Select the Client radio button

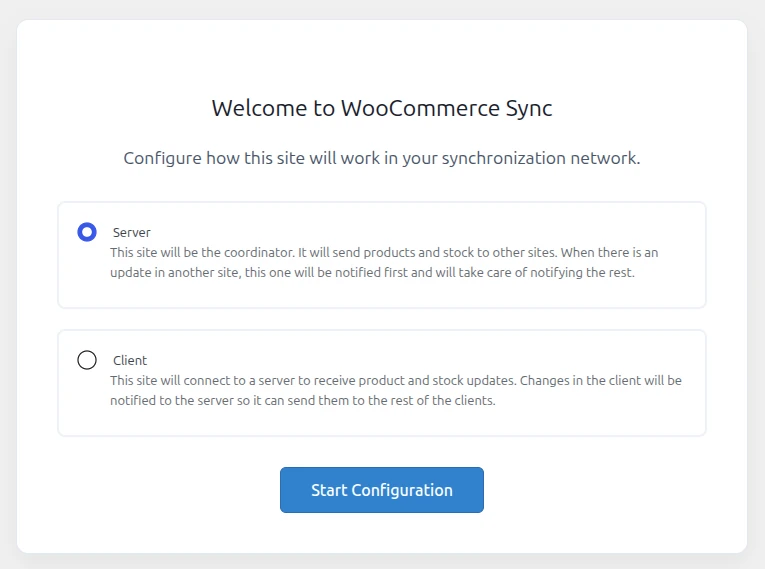point(87,360)
